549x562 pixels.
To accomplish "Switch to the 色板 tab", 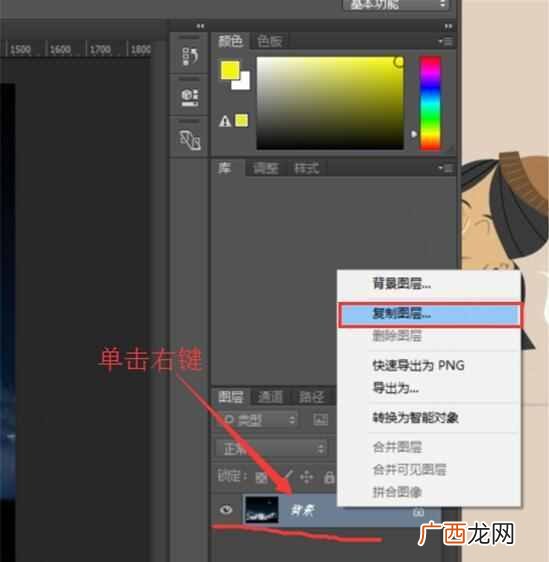I will (269, 41).
